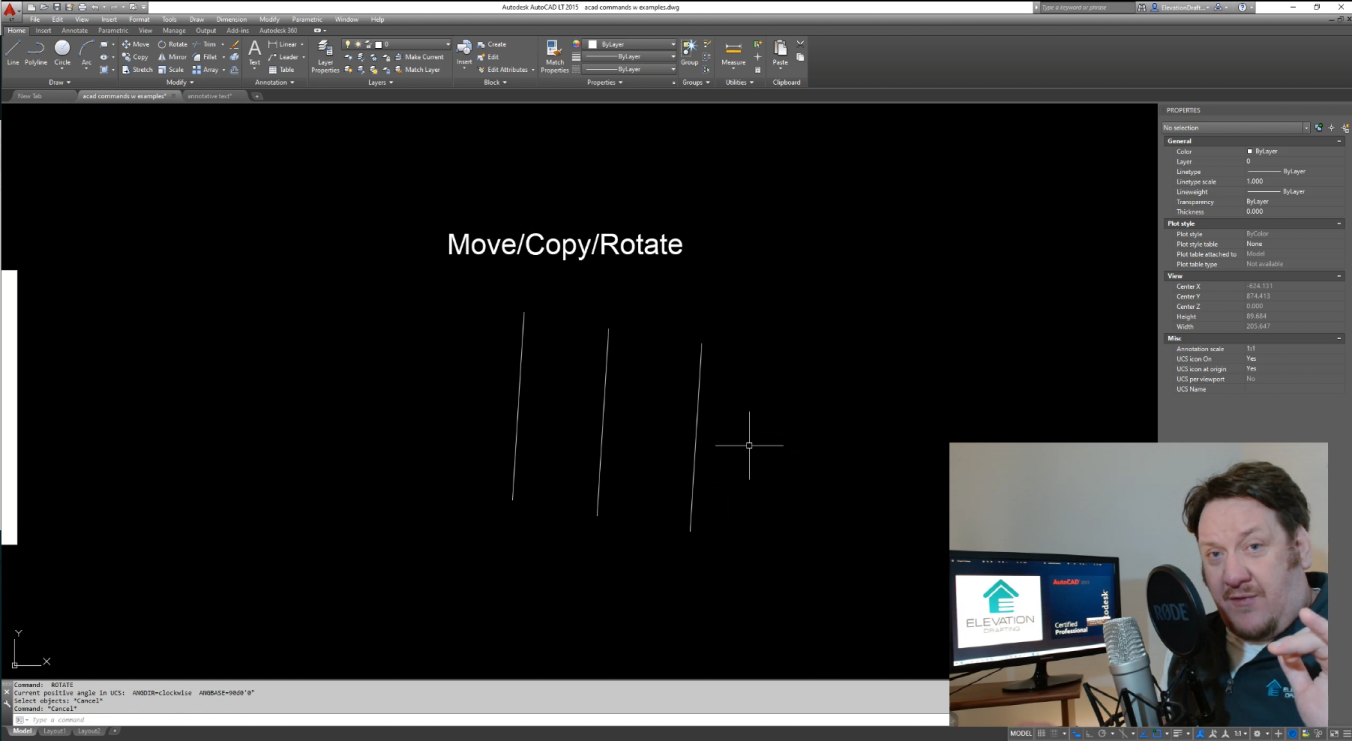
Task: Click the Edit Attributes button
Action: (505, 70)
